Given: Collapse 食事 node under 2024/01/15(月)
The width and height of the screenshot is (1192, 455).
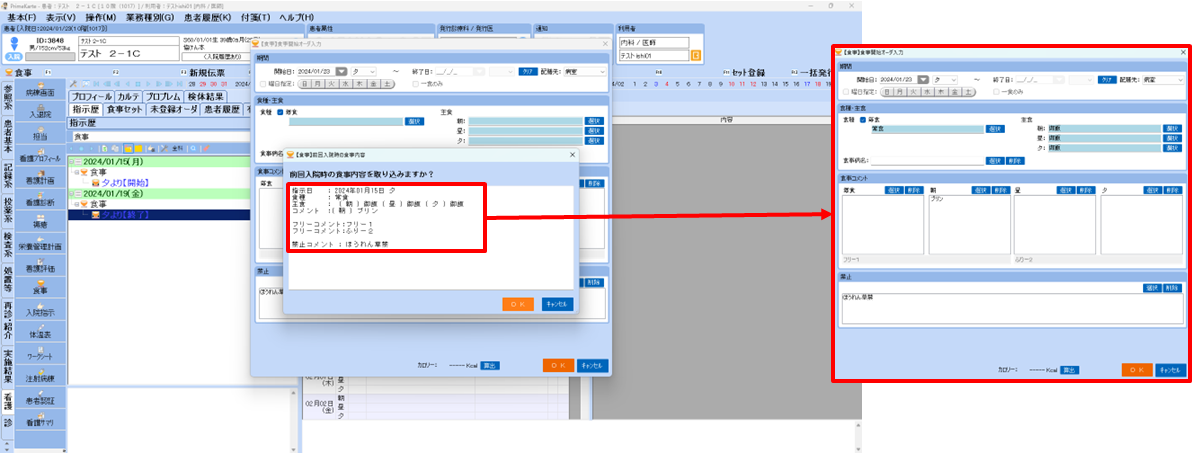Looking at the screenshot, I should click(x=77, y=172).
